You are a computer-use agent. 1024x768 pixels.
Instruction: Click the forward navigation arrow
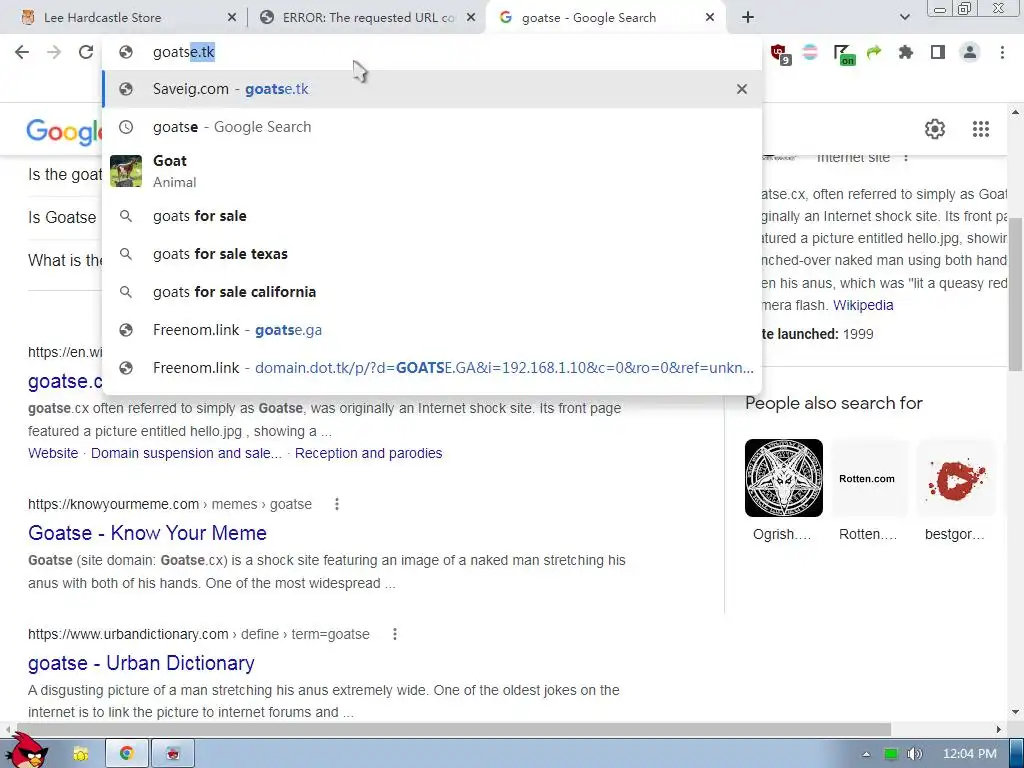[54, 52]
